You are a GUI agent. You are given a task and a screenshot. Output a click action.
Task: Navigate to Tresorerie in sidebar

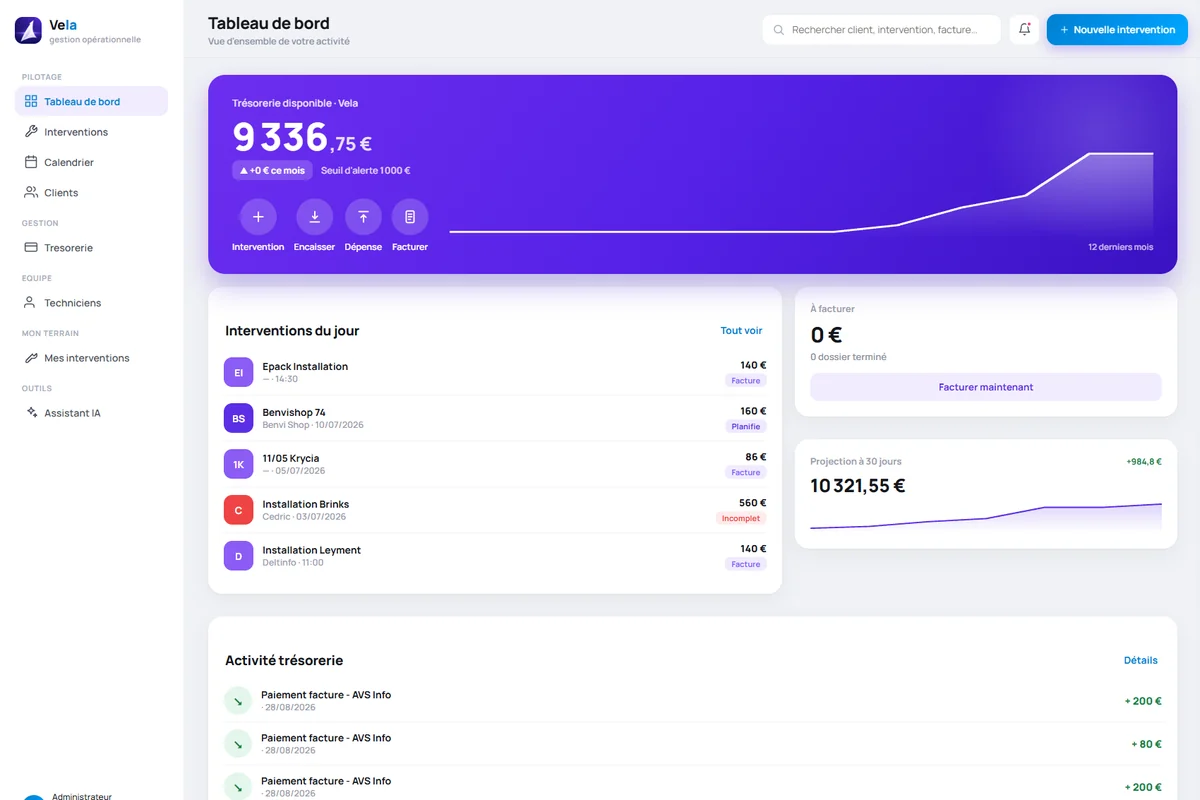(91, 247)
